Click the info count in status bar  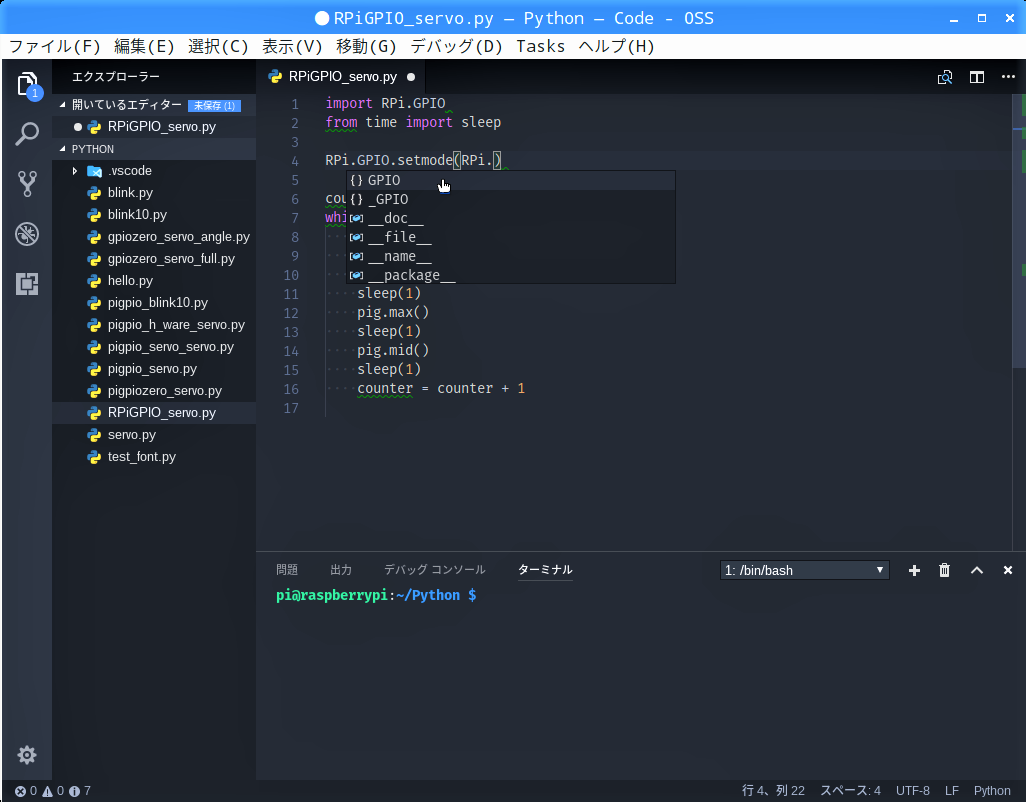pos(80,791)
